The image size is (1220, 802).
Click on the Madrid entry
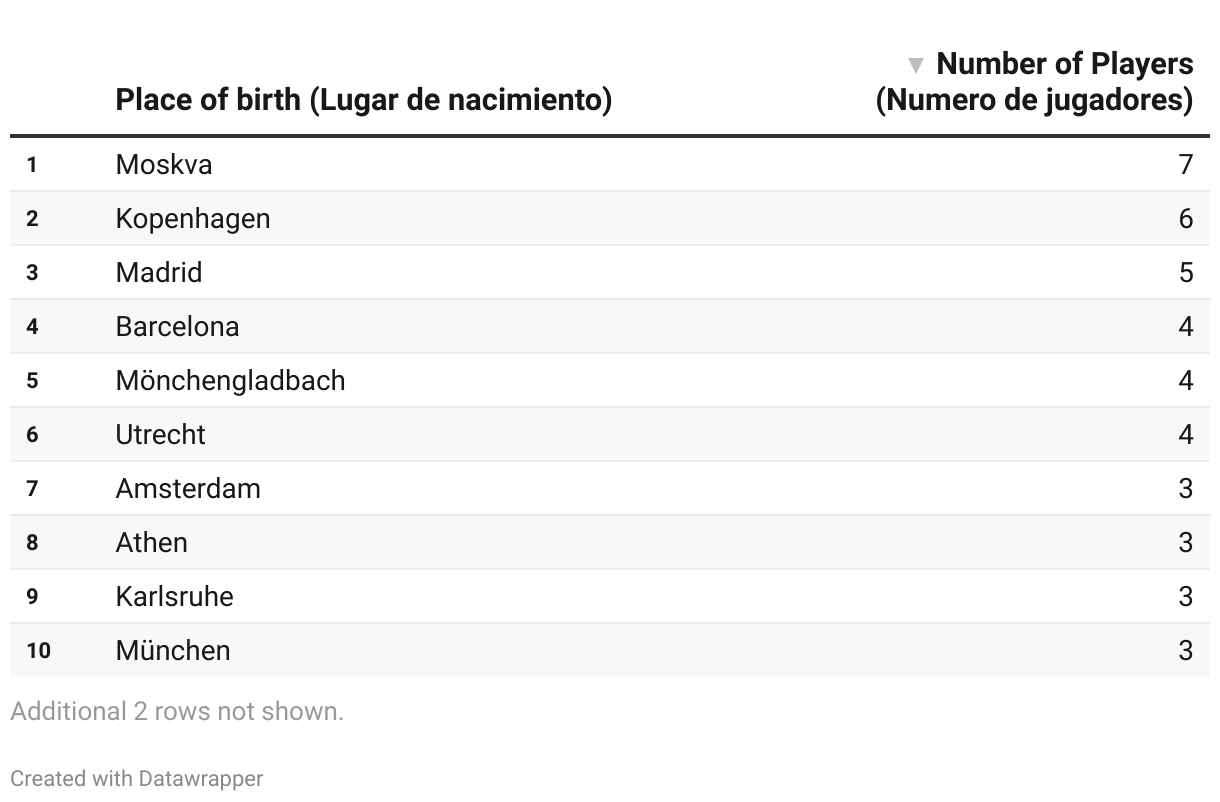point(159,272)
